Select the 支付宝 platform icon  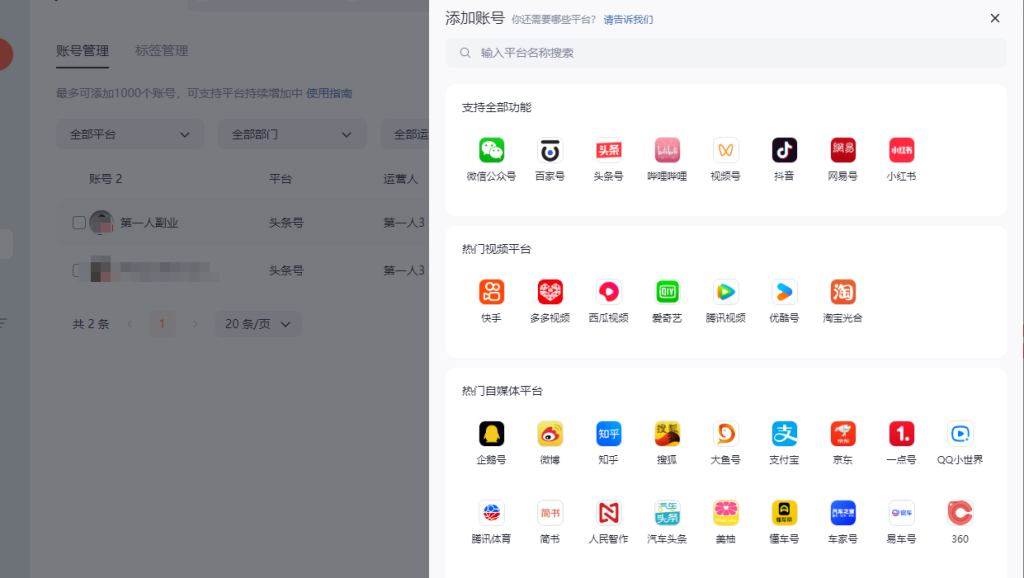click(784, 434)
